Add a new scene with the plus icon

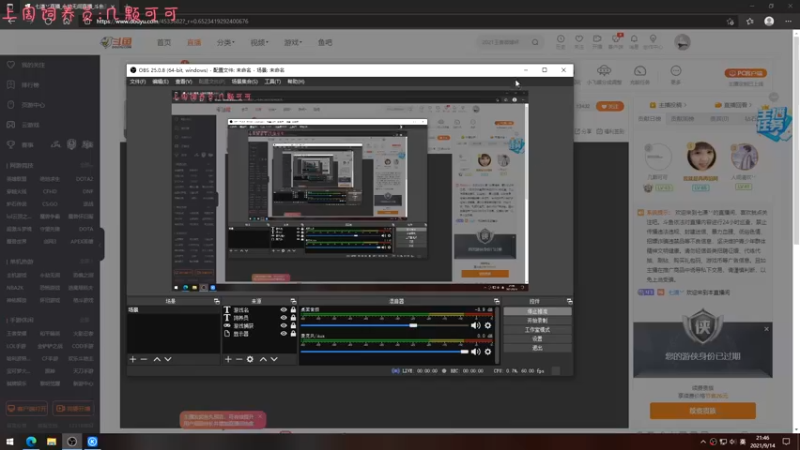click(x=133, y=359)
